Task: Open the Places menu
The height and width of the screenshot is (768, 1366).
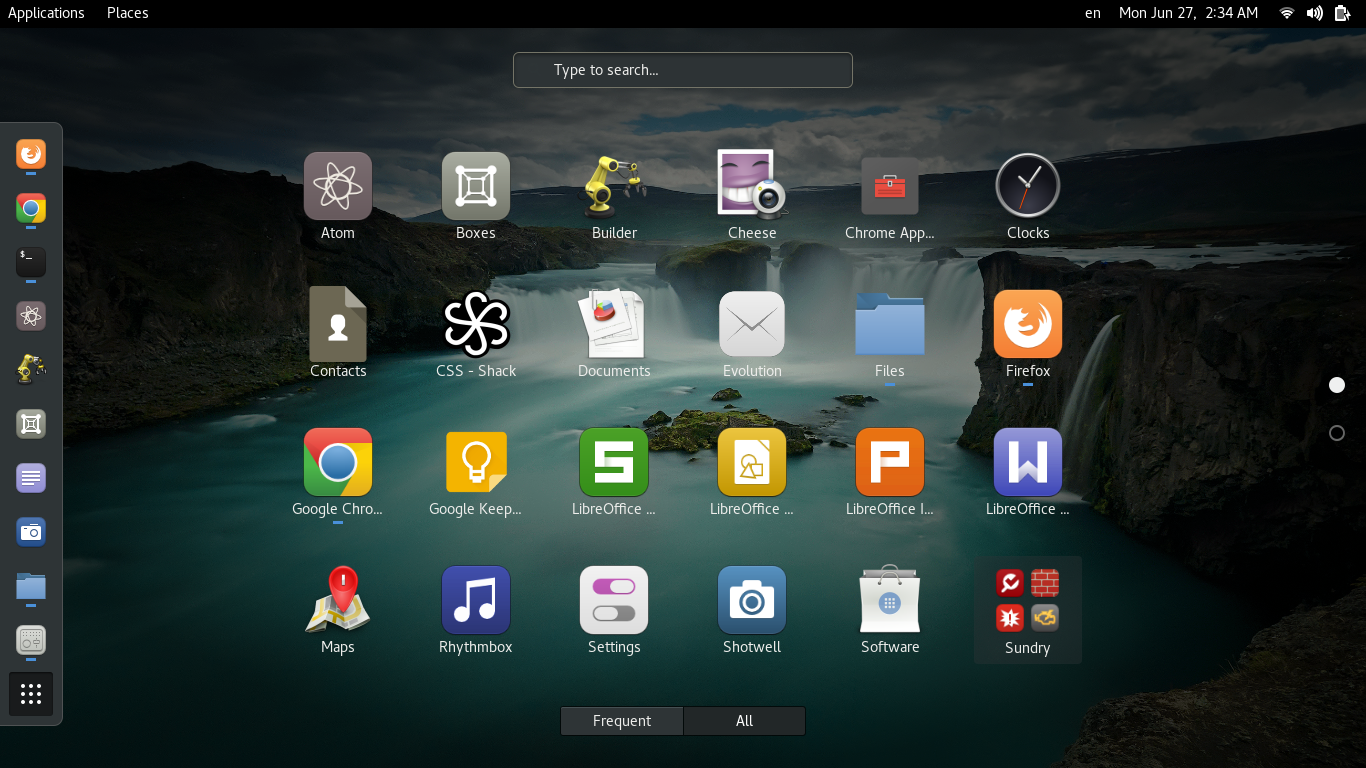Action: tap(127, 13)
